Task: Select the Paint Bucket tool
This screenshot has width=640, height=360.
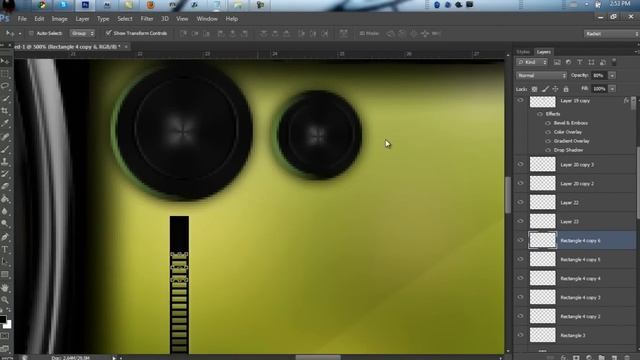Action: click(5, 199)
